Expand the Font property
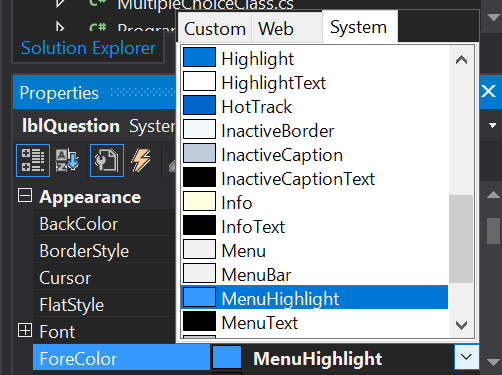 tap(25, 330)
